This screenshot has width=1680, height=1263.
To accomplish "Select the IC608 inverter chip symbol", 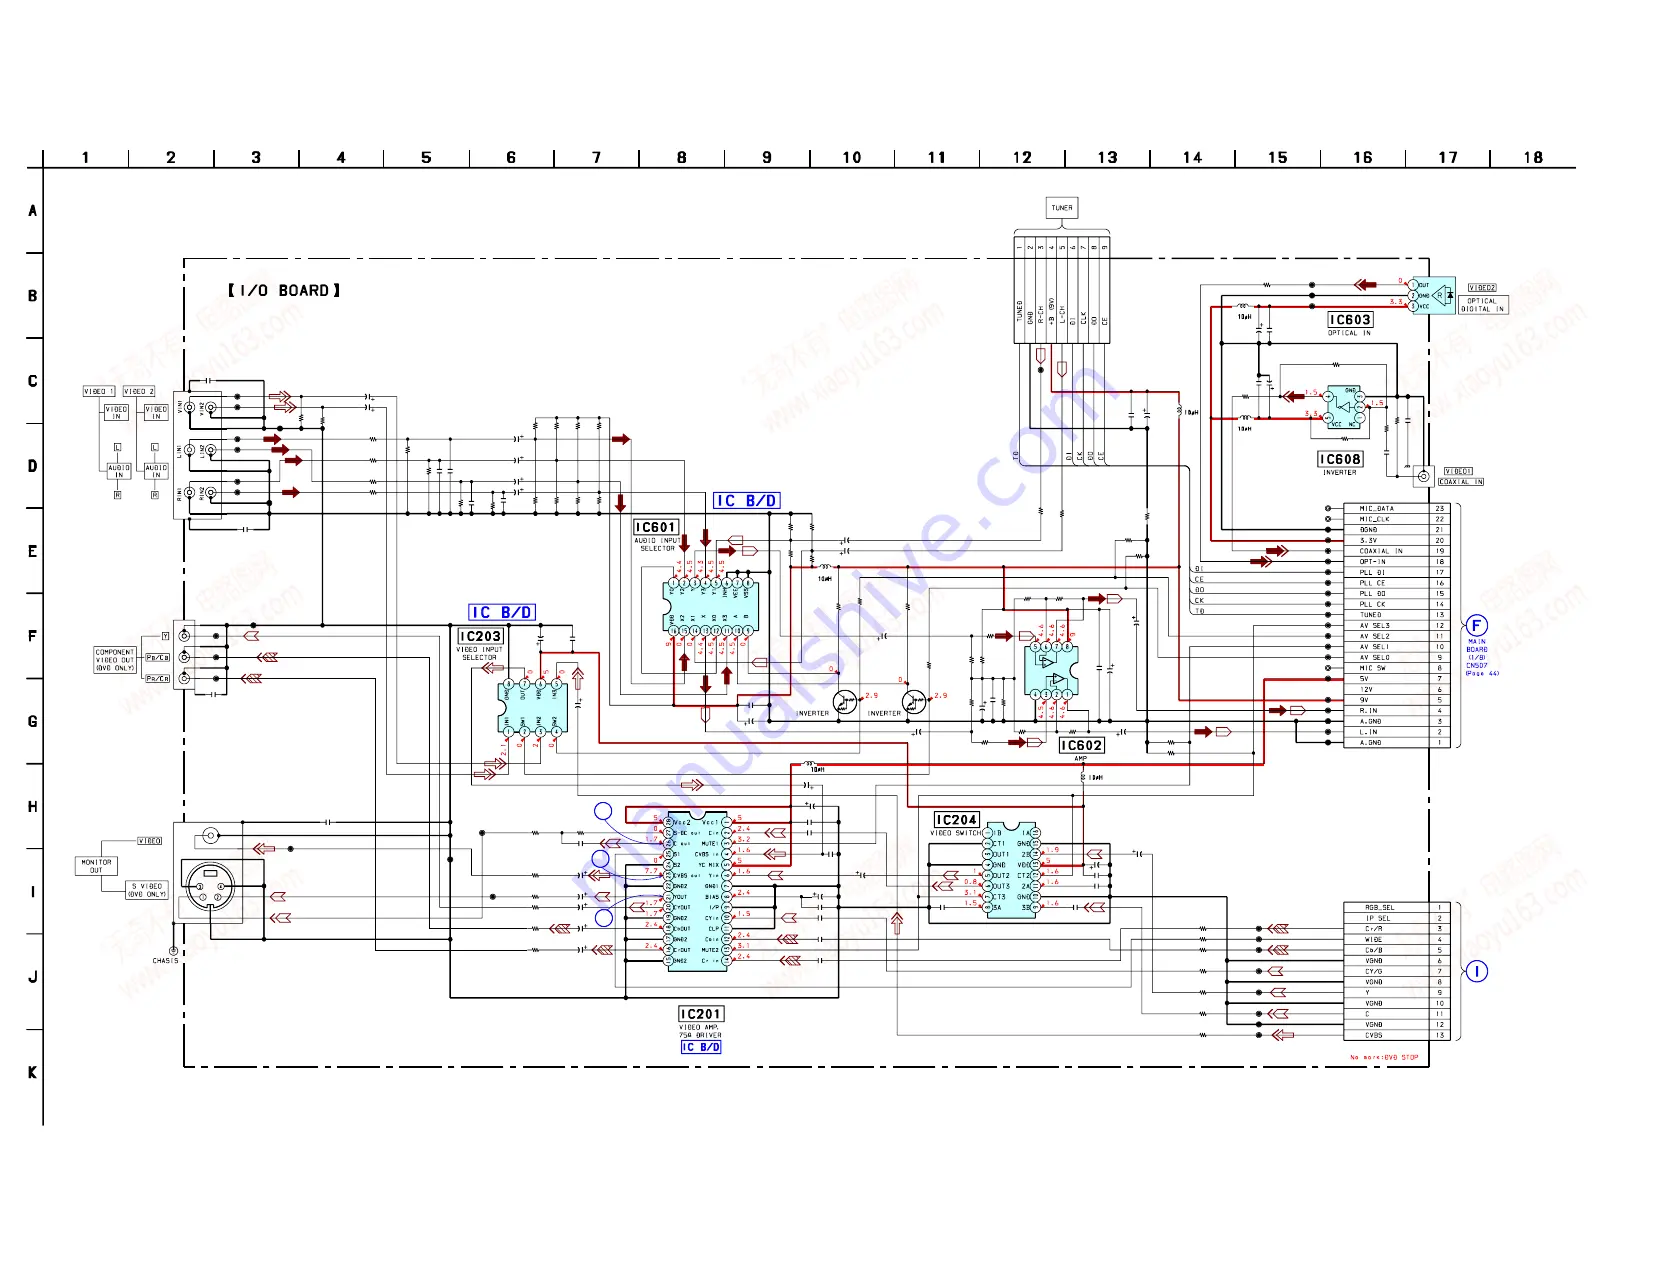I will pyautogui.click(x=1345, y=408).
